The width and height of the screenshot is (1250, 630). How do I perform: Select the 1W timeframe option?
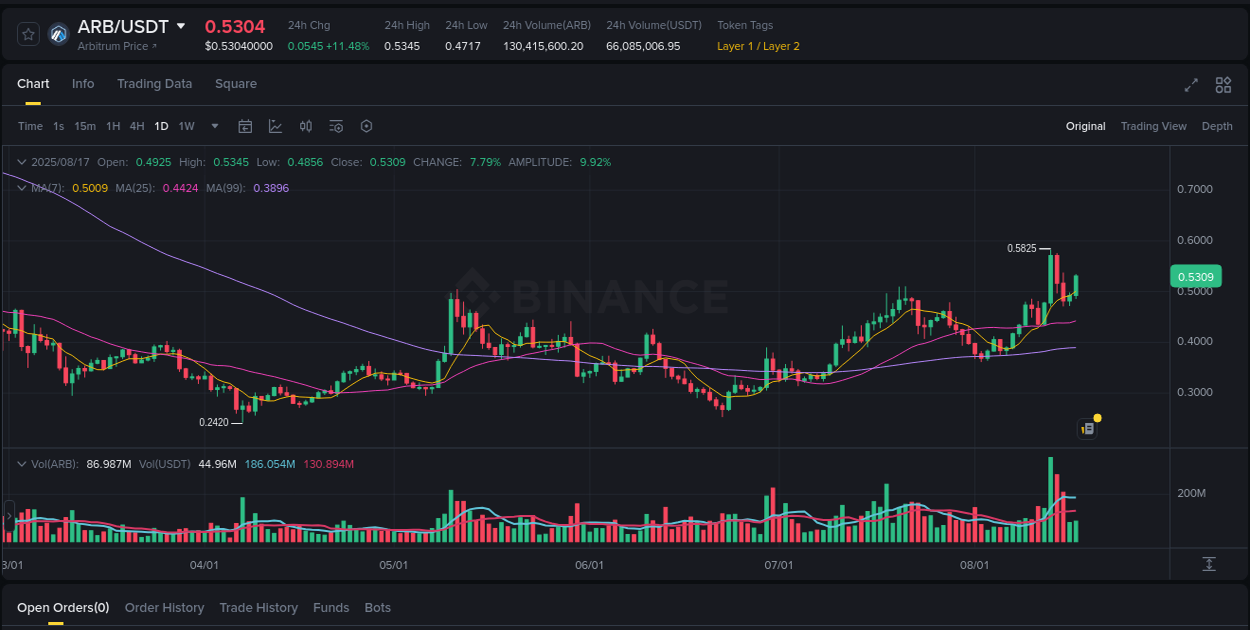pos(186,126)
